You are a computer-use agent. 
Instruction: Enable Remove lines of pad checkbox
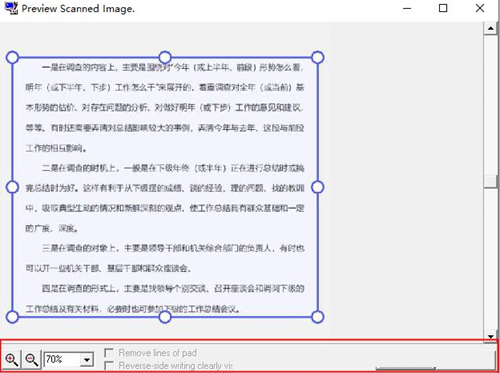pos(109,353)
